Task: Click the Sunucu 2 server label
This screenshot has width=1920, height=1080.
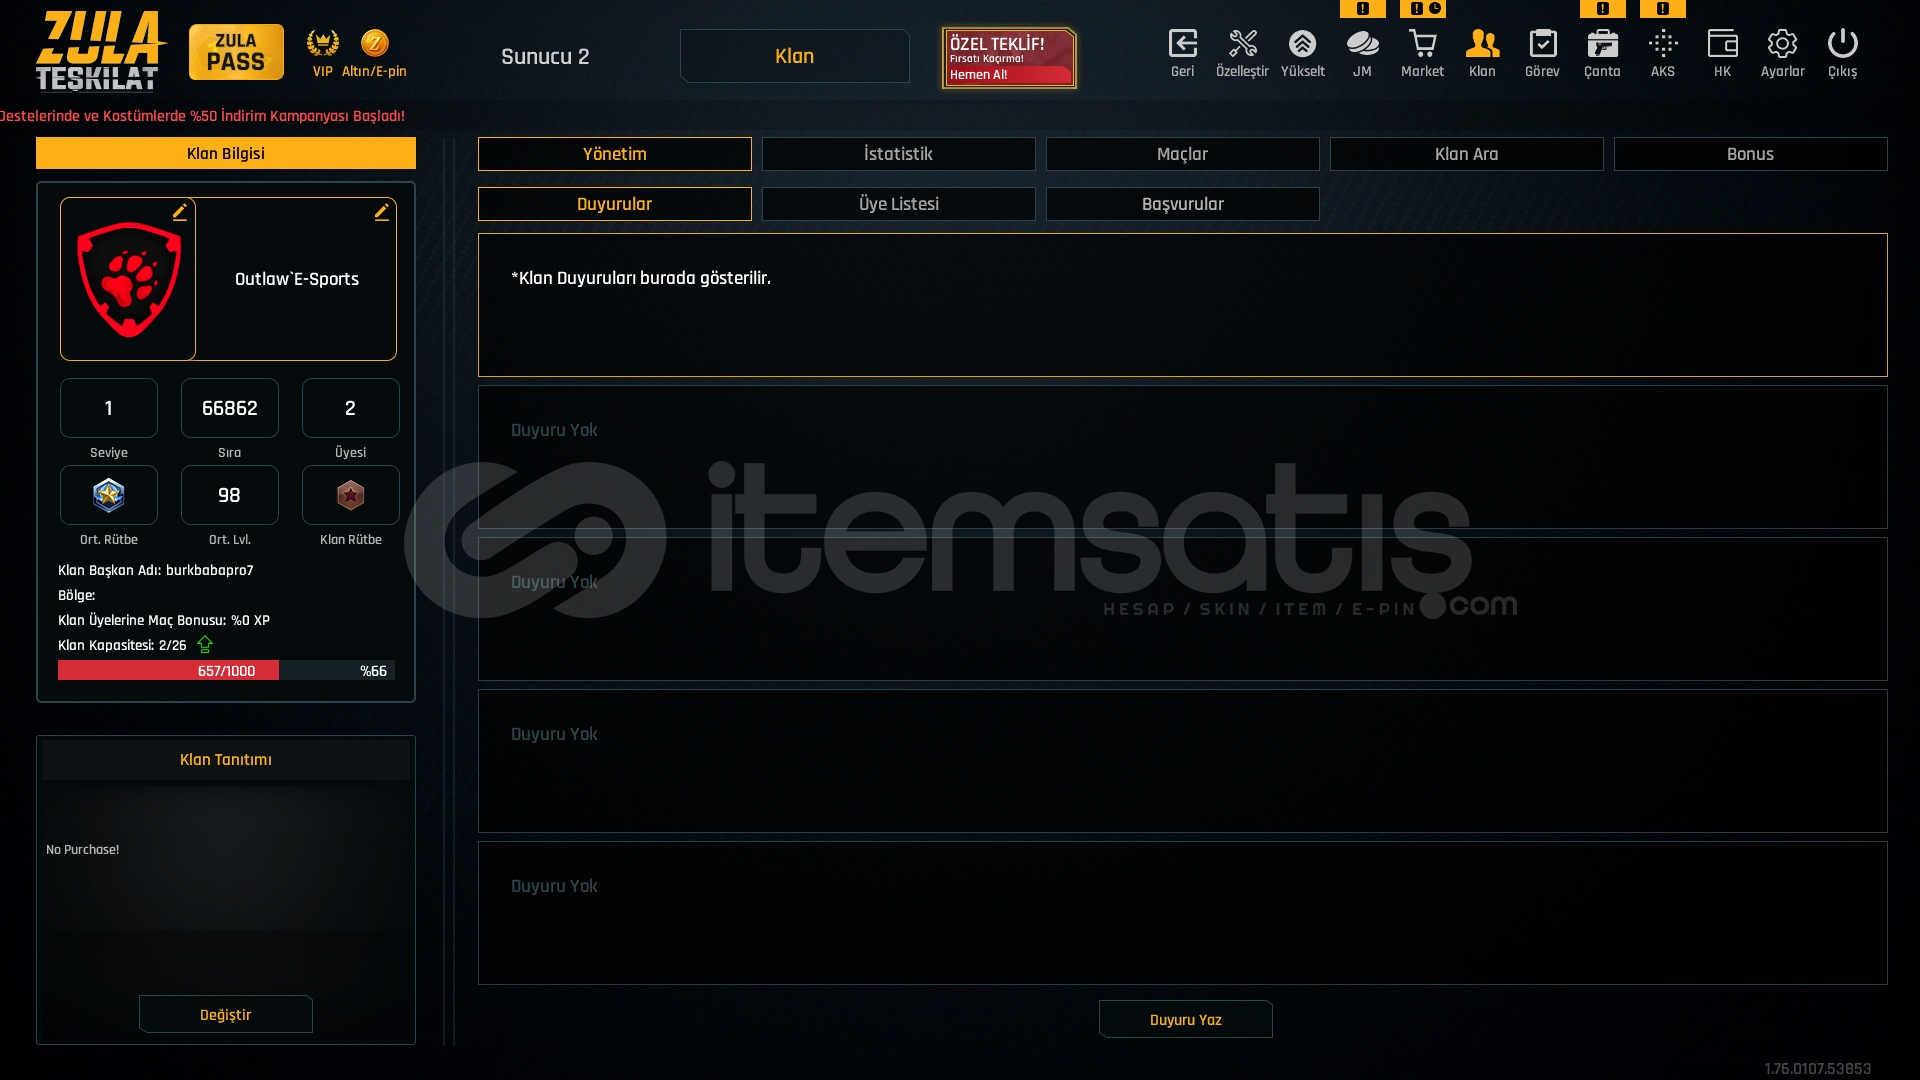Action: (545, 57)
